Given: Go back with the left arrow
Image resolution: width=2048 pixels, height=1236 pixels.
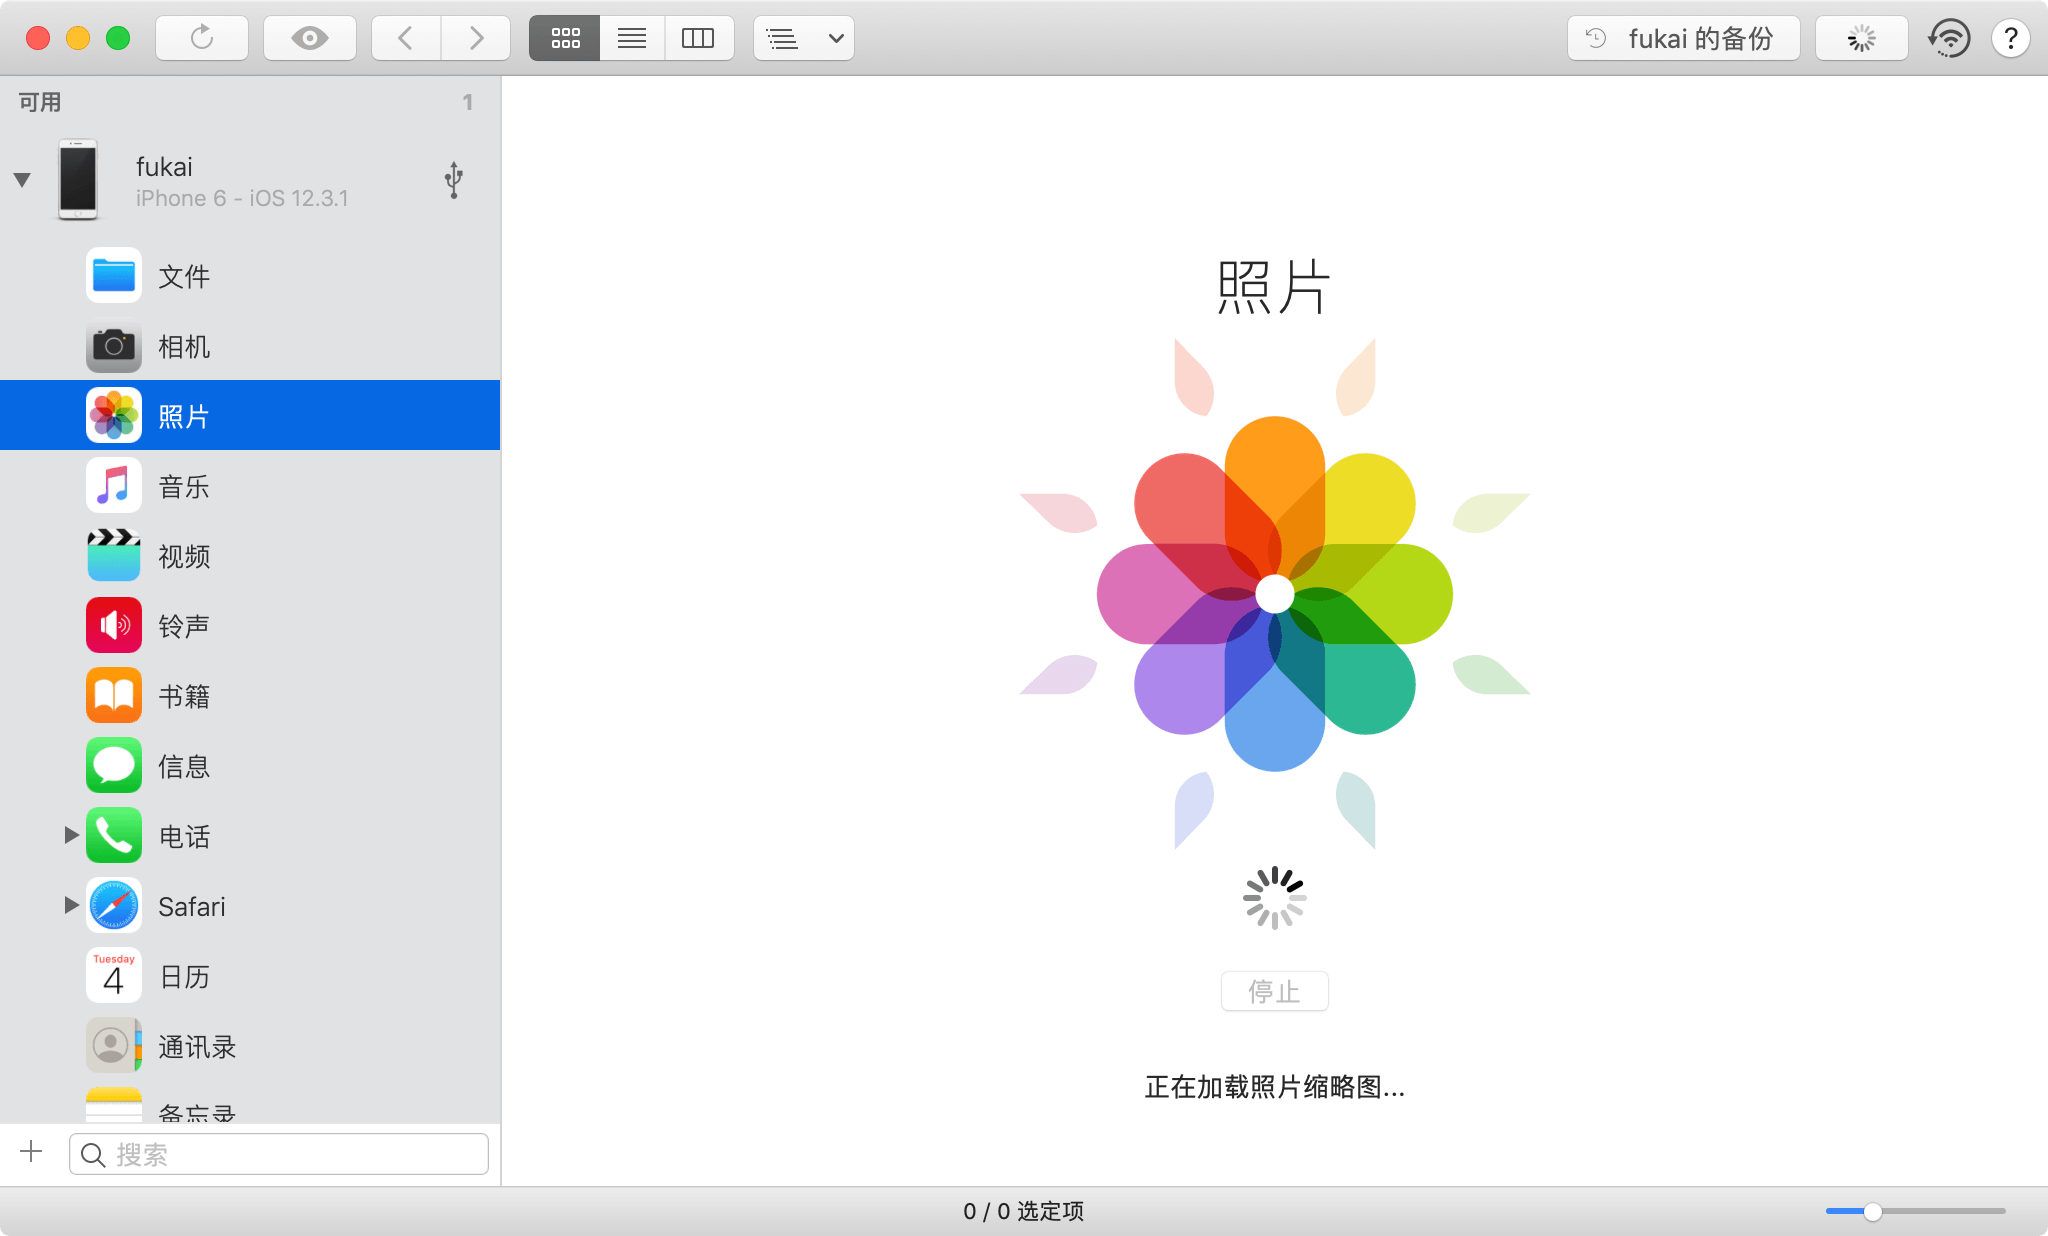Looking at the screenshot, I should click(406, 38).
